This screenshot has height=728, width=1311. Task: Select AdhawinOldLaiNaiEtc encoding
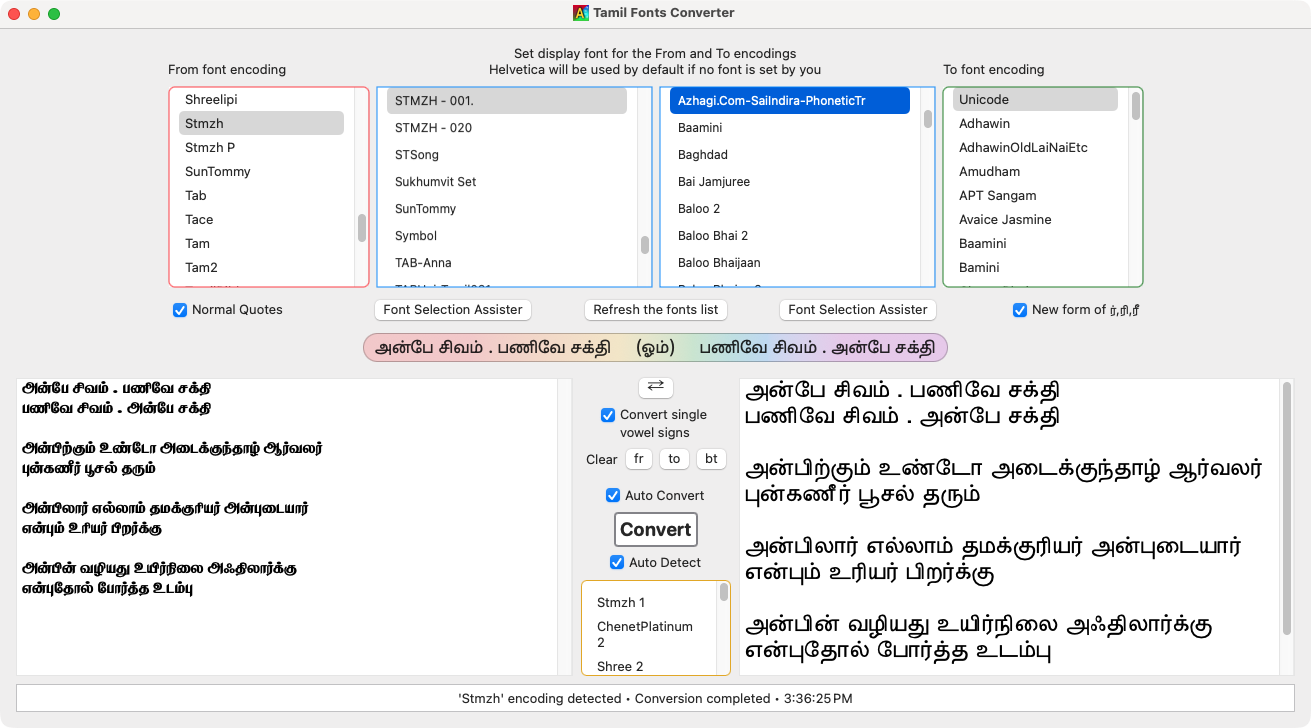coord(1035,148)
